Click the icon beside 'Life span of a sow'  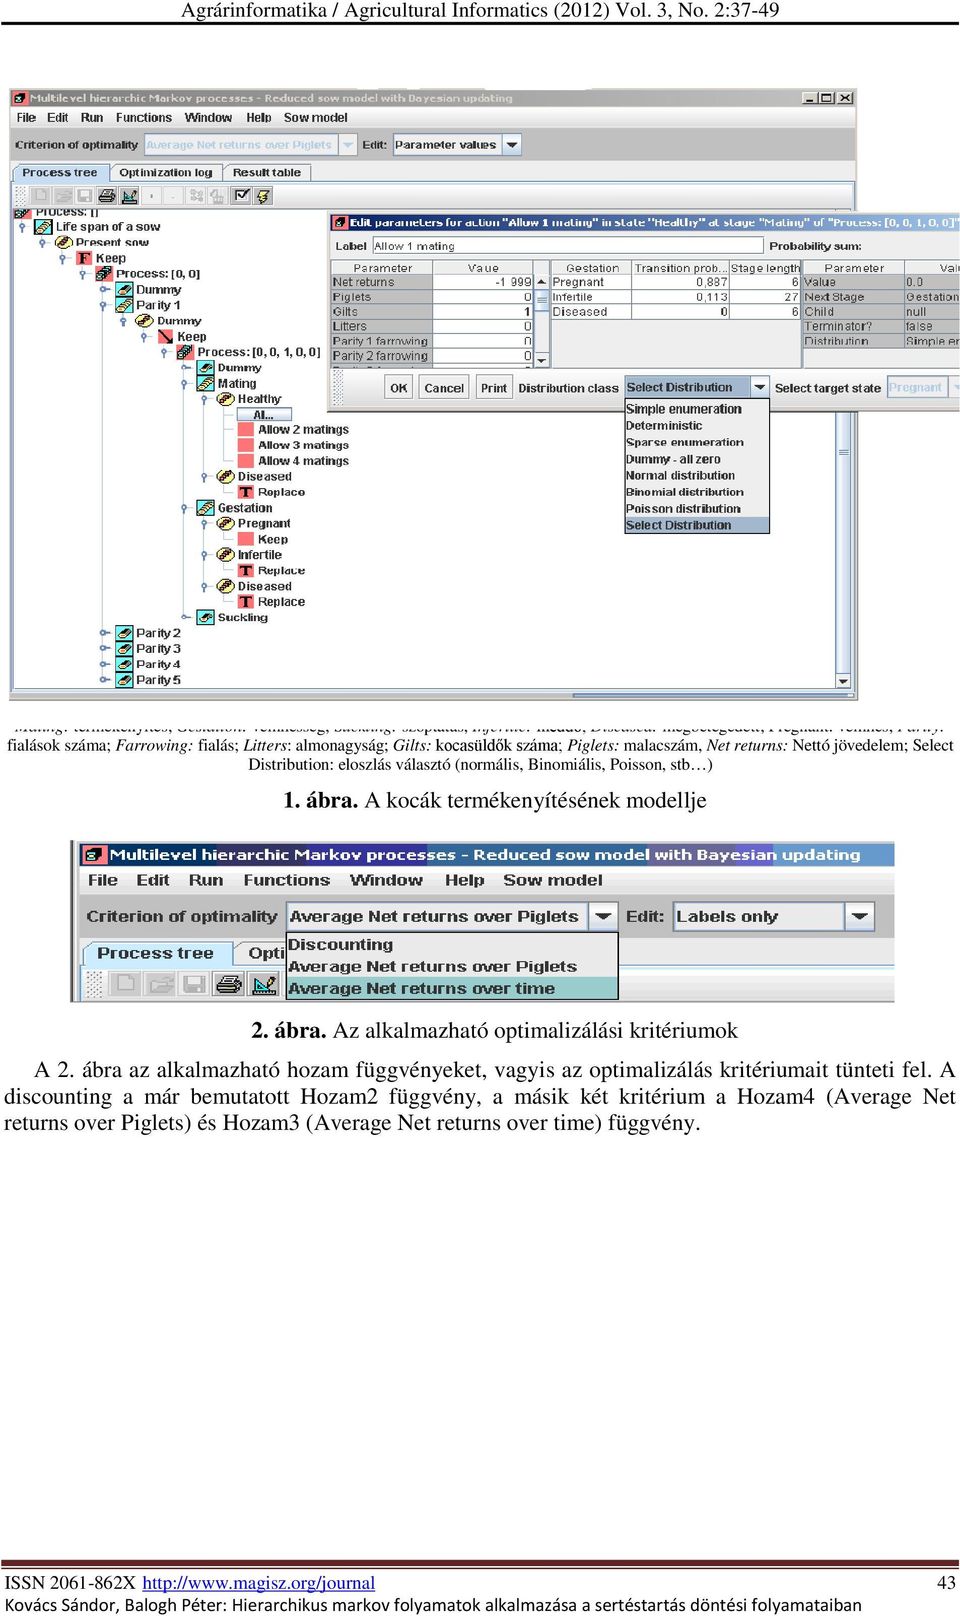(x=44, y=227)
